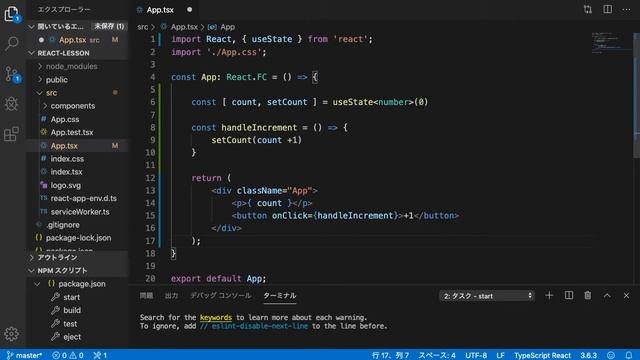Open the editor More Actions menu
The image size is (640, 360).
pos(627,9)
